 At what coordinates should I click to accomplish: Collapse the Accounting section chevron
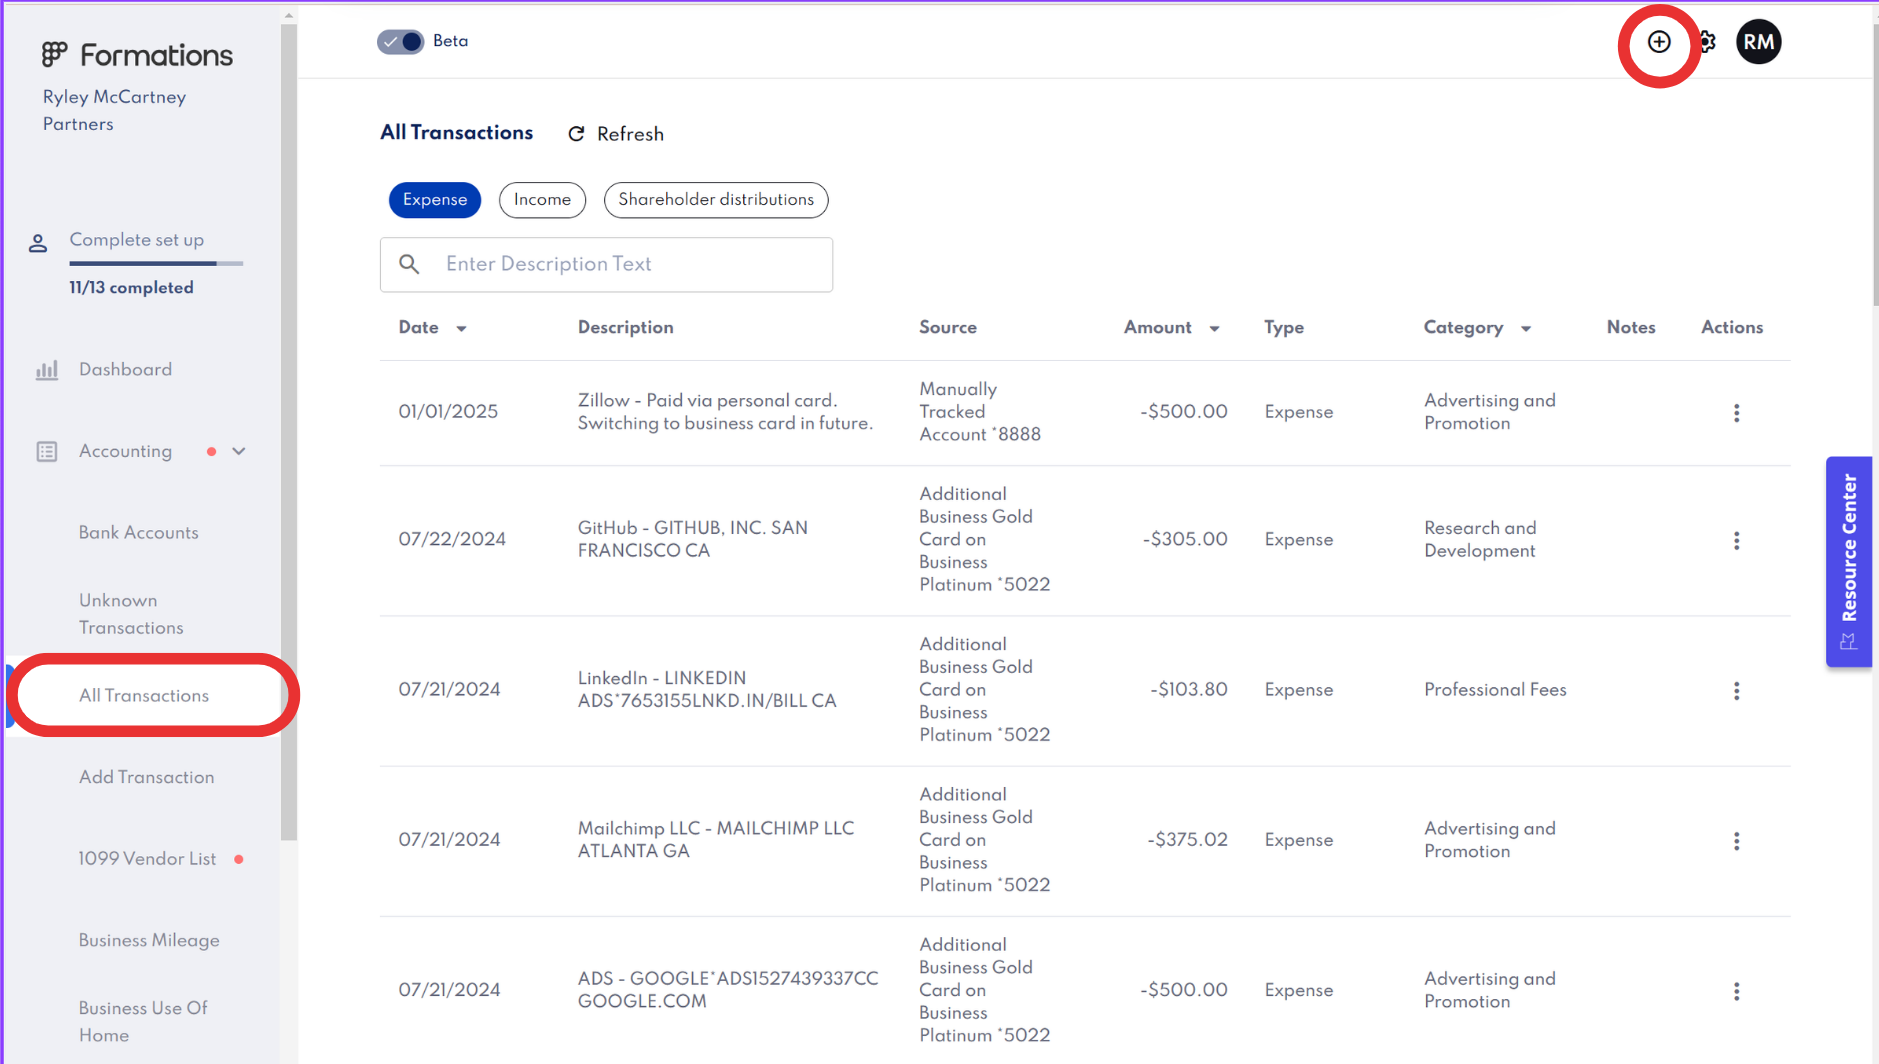coord(240,451)
